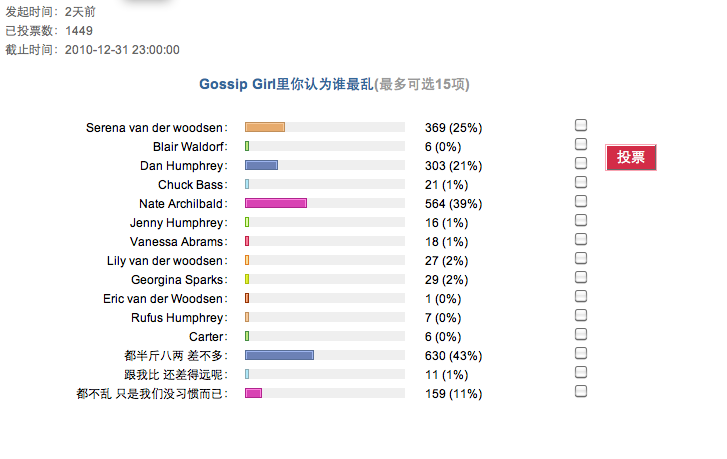Click the orange Serena result bar
The width and height of the screenshot is (727, 459).
(x=265, y=127)
